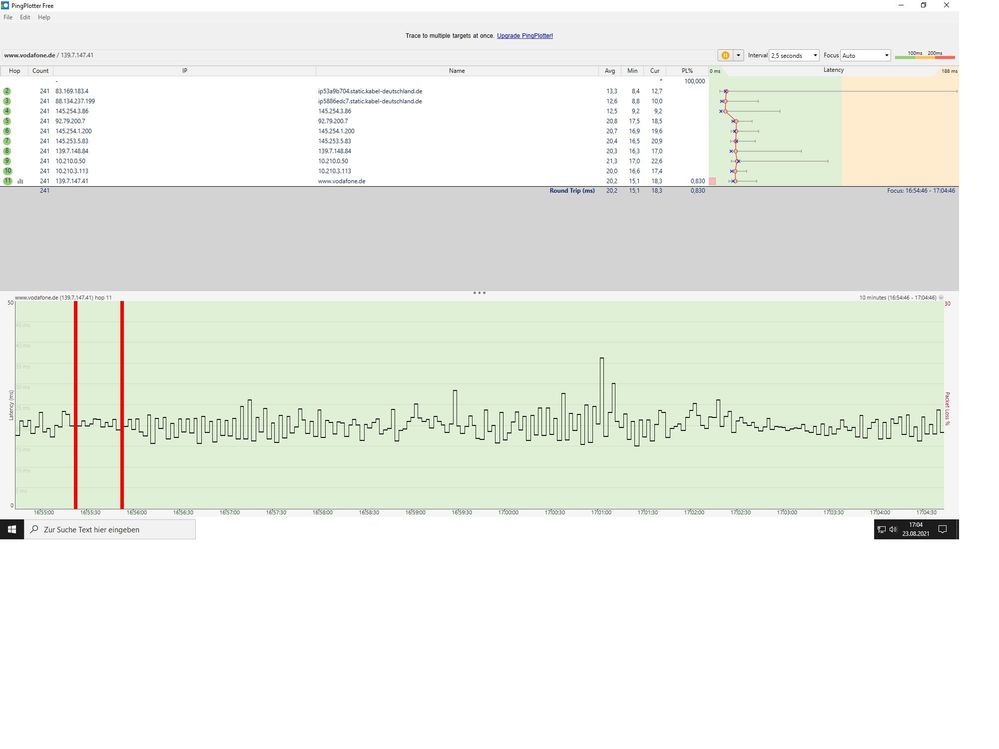Click the PingPlotter Free app icon in title bar
Image resolution: width=999 pixels, height=749 pixels.
coord(5,5)
